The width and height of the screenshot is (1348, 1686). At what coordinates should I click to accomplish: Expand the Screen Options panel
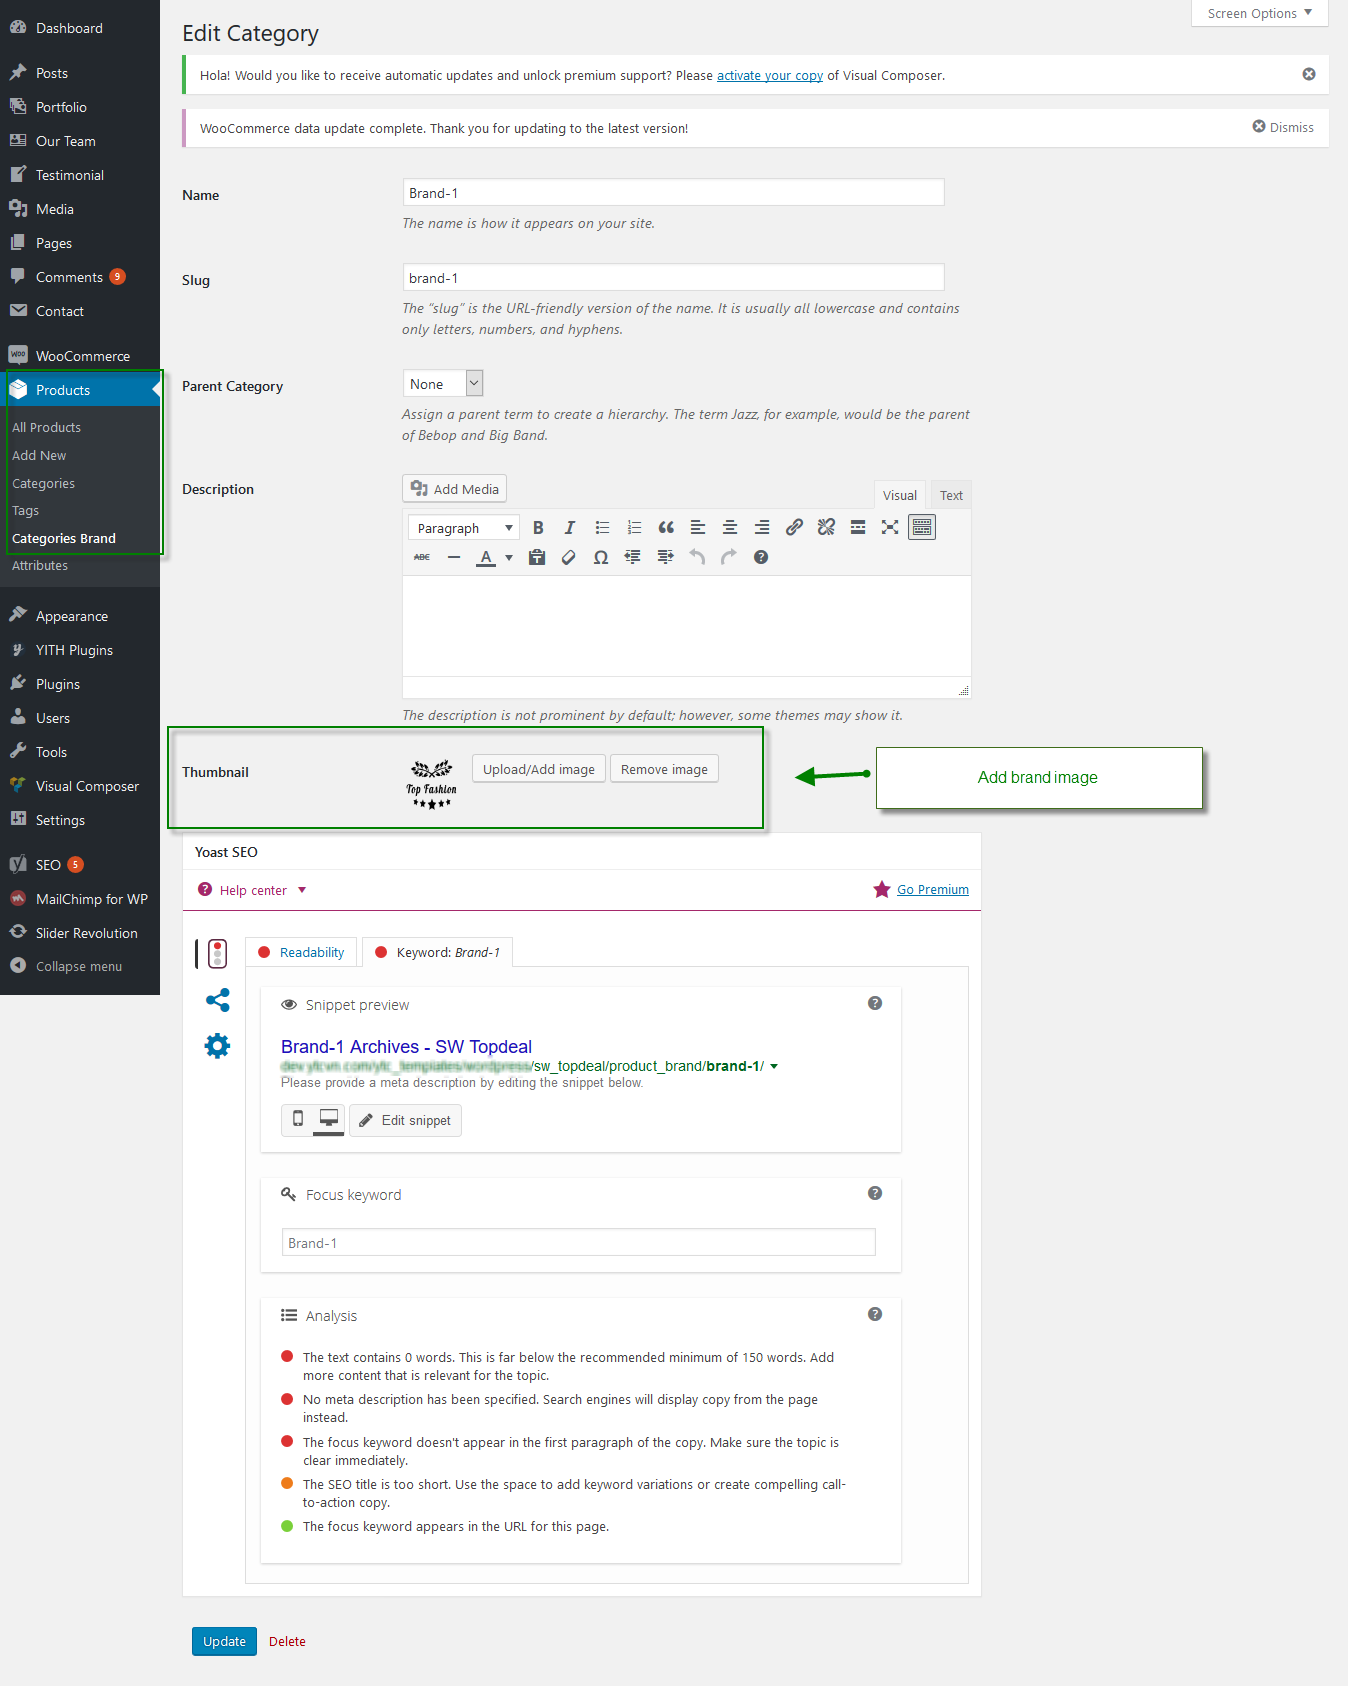click(x=1259, y=13)
